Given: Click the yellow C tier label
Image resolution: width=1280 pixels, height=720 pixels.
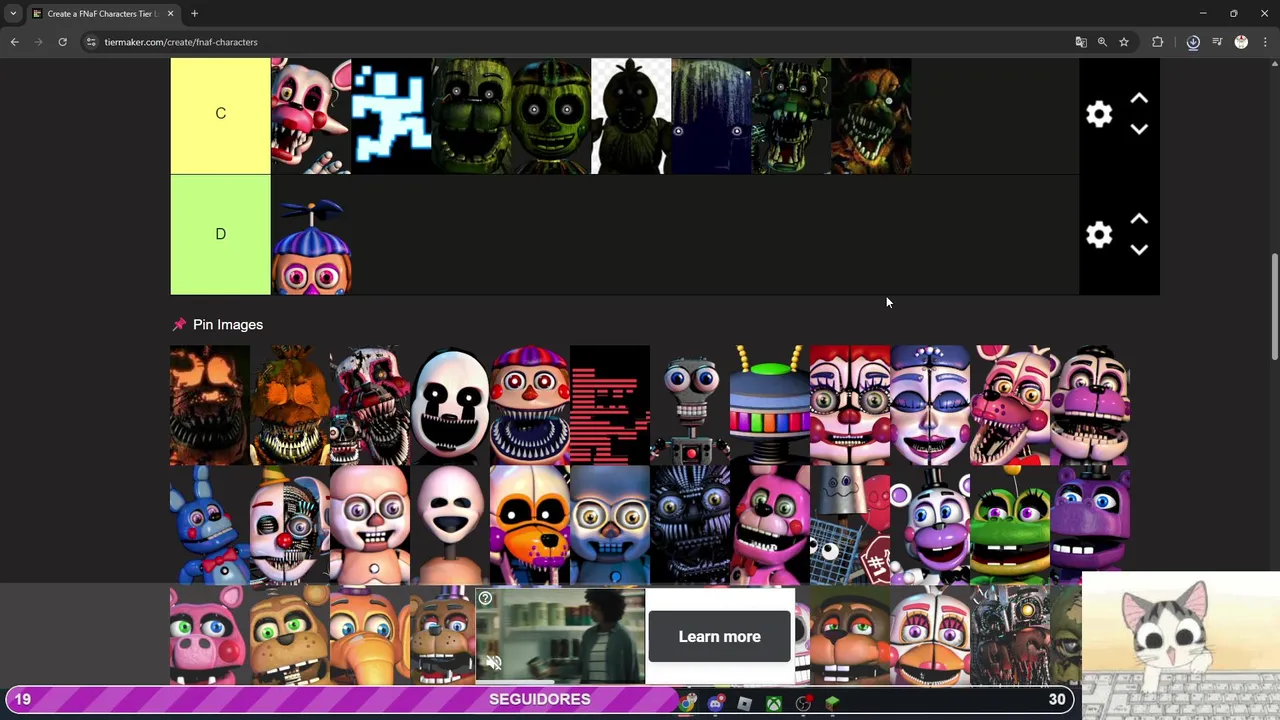Looking at the screenshot, I should pyautogui.click(x=220, y=115).
